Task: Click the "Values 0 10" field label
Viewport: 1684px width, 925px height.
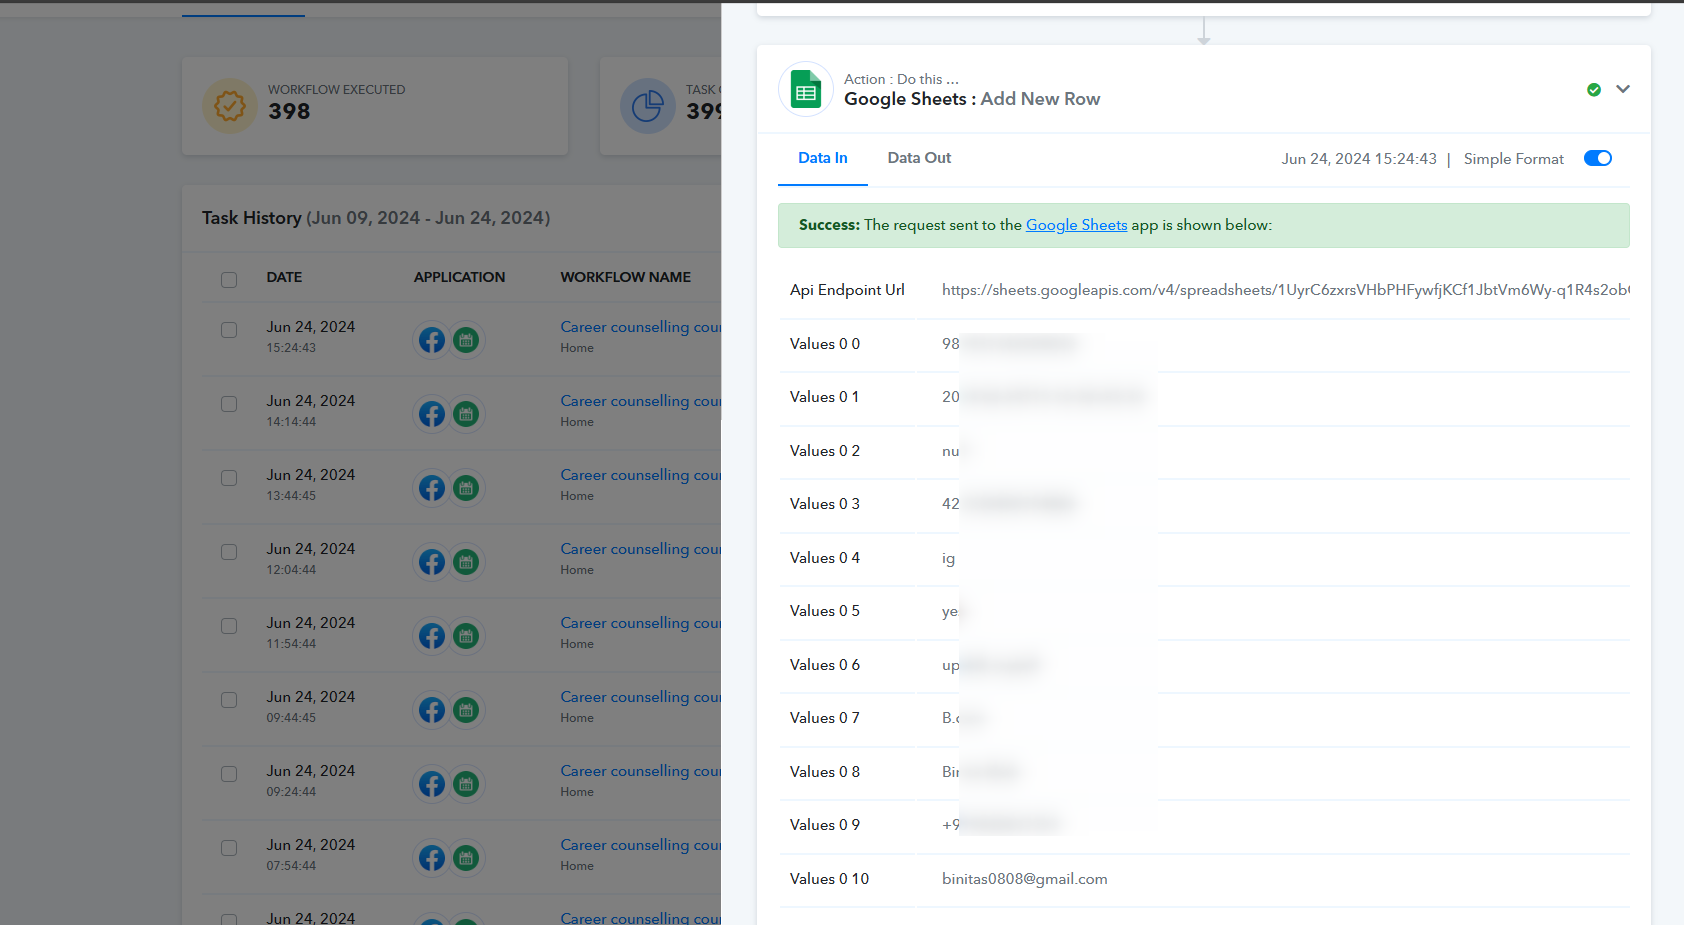Action: [x=829, y=879]
